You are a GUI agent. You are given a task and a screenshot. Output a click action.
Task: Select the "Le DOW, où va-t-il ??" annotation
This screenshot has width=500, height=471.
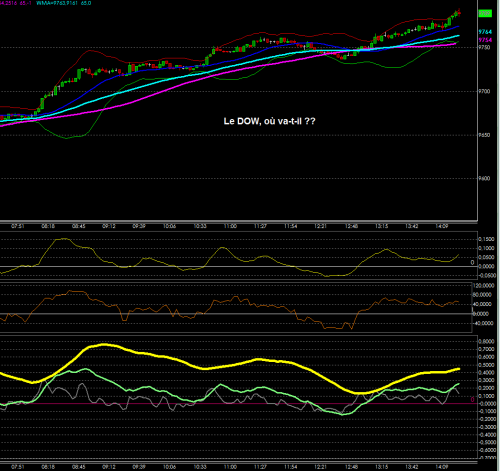269,121
